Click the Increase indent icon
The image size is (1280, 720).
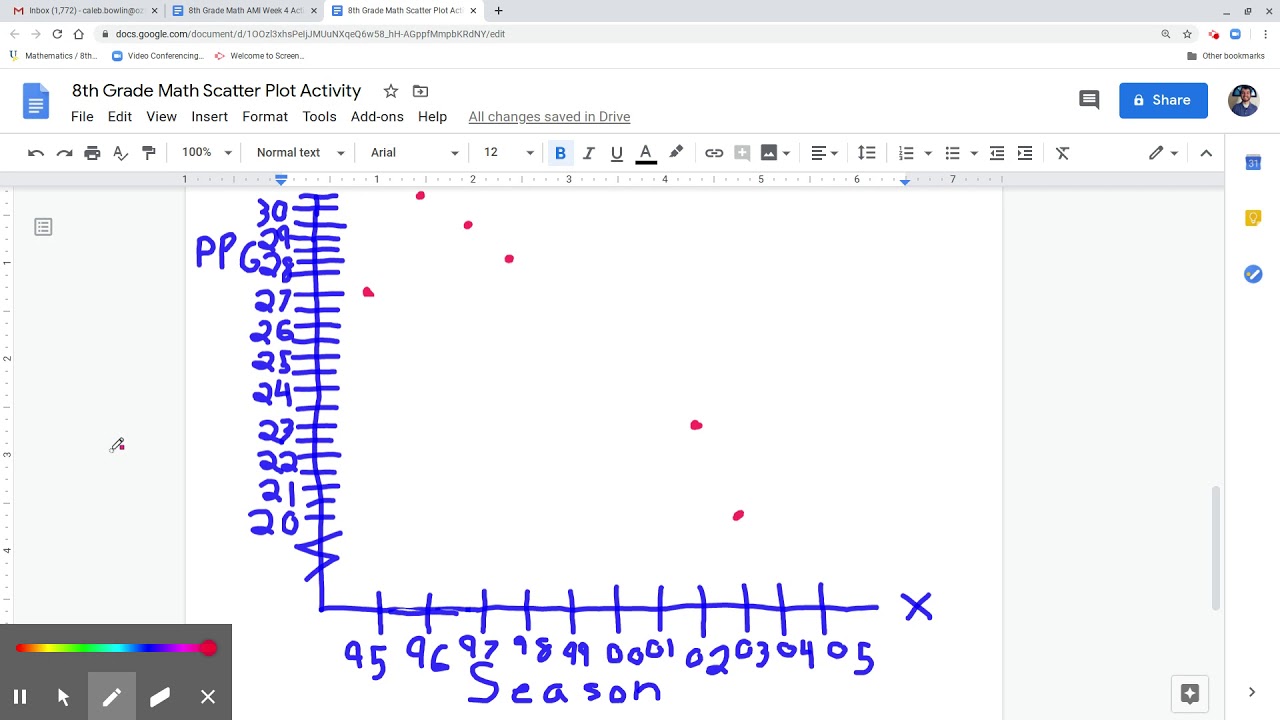pyautogui.click(x=1025, y=153)
